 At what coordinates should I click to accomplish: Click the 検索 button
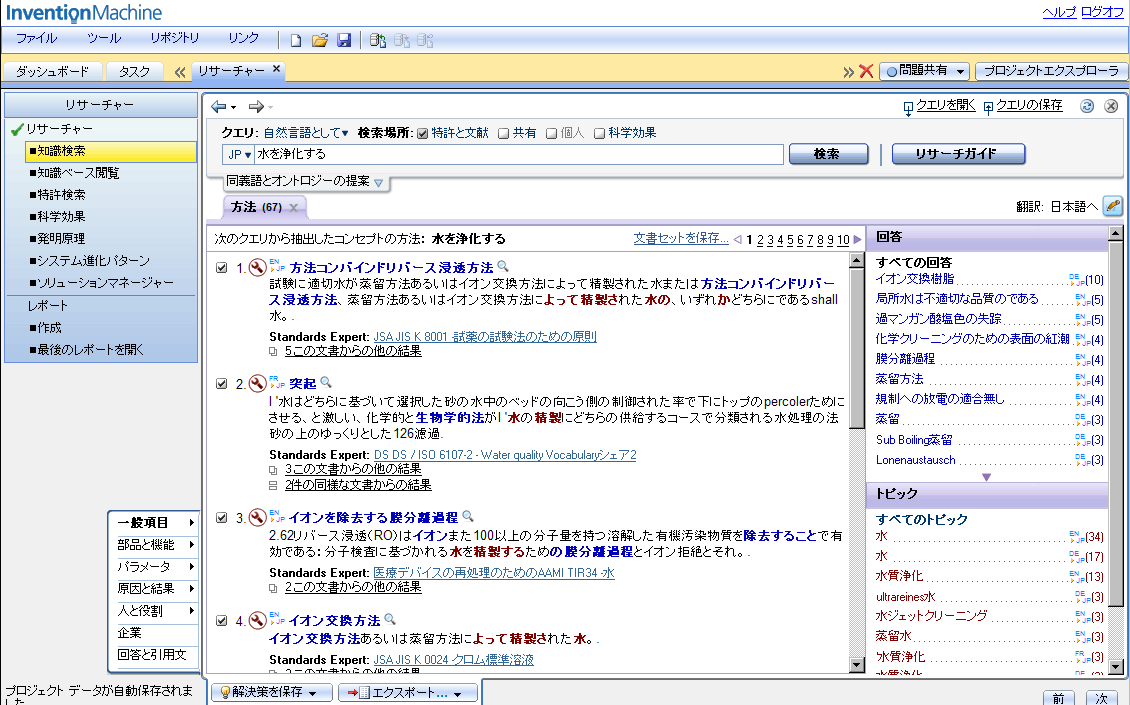pos(828,154)
